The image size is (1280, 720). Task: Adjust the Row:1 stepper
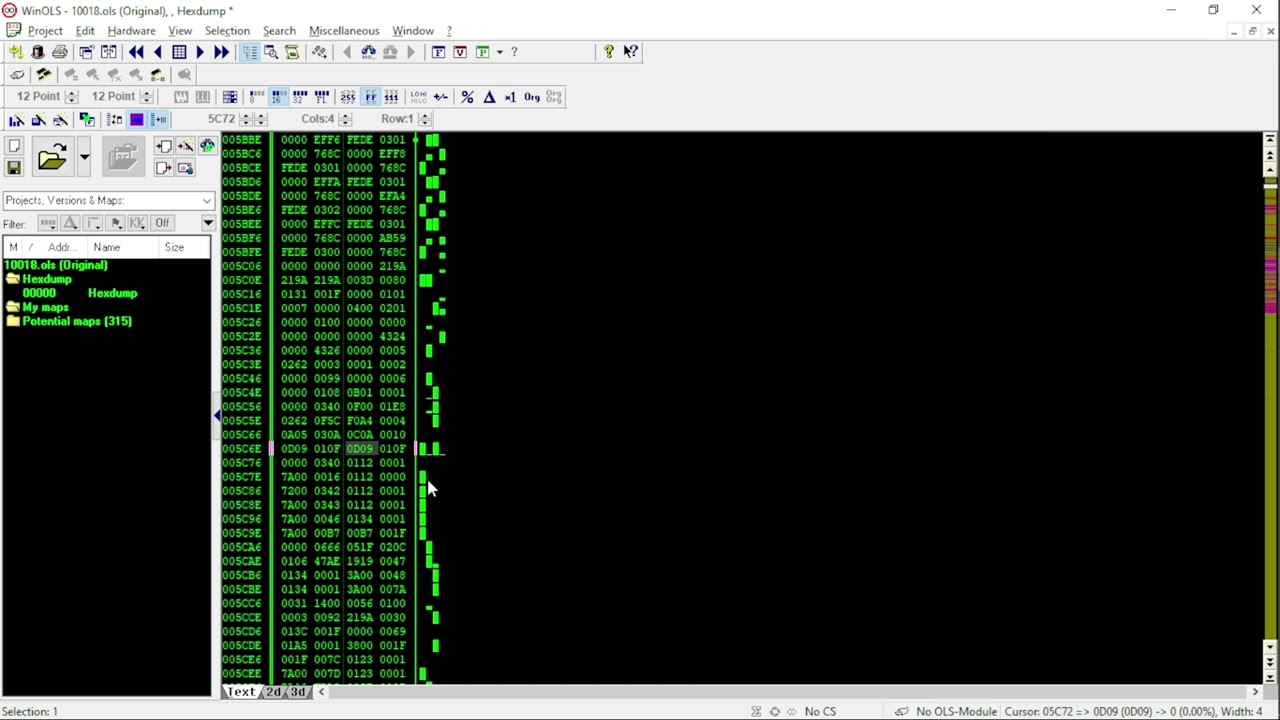(x=424, y=119)
